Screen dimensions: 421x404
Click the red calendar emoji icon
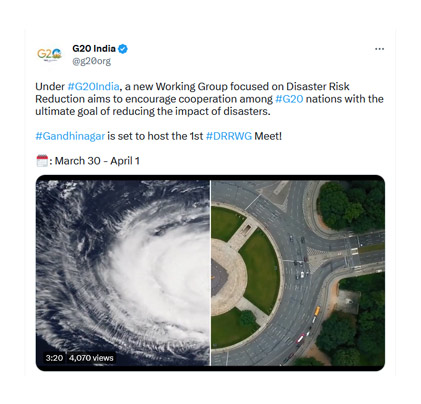click(42, 161)
